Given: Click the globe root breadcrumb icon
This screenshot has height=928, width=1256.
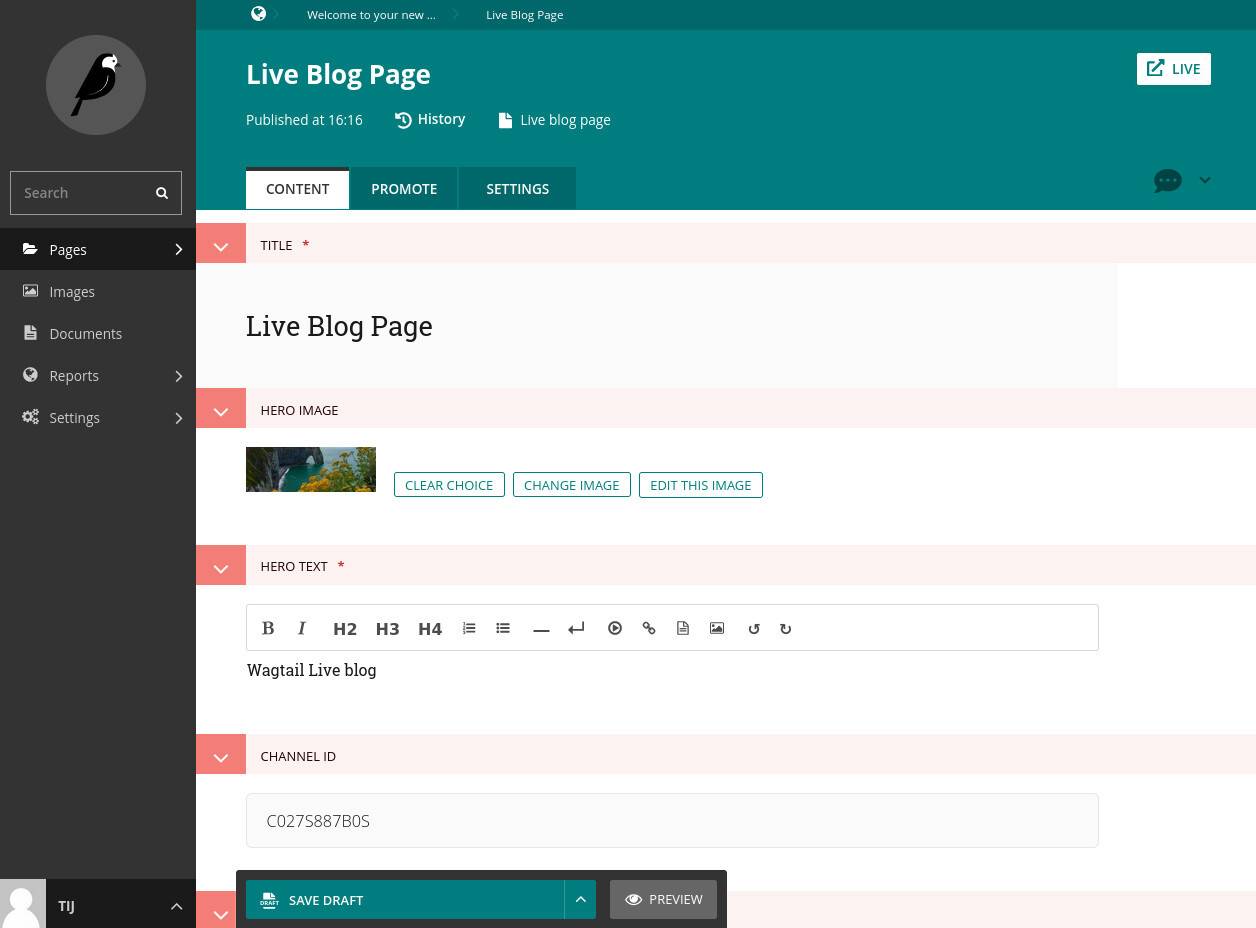Looking at the screenshot, I should pyautogui.click(x=258, y=14).
